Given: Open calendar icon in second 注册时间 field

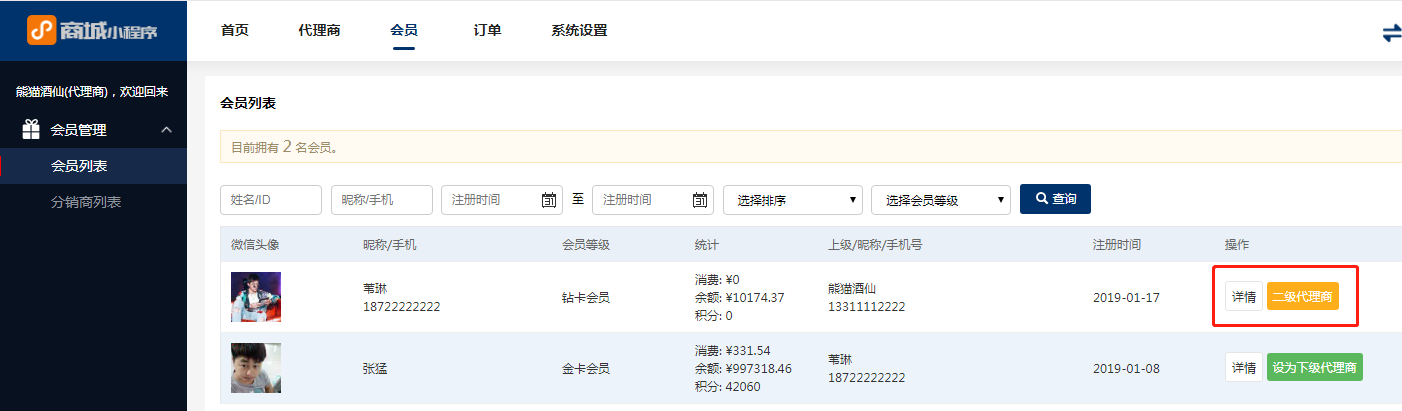Looking at the screenshot, I should (x=701, y=200).
